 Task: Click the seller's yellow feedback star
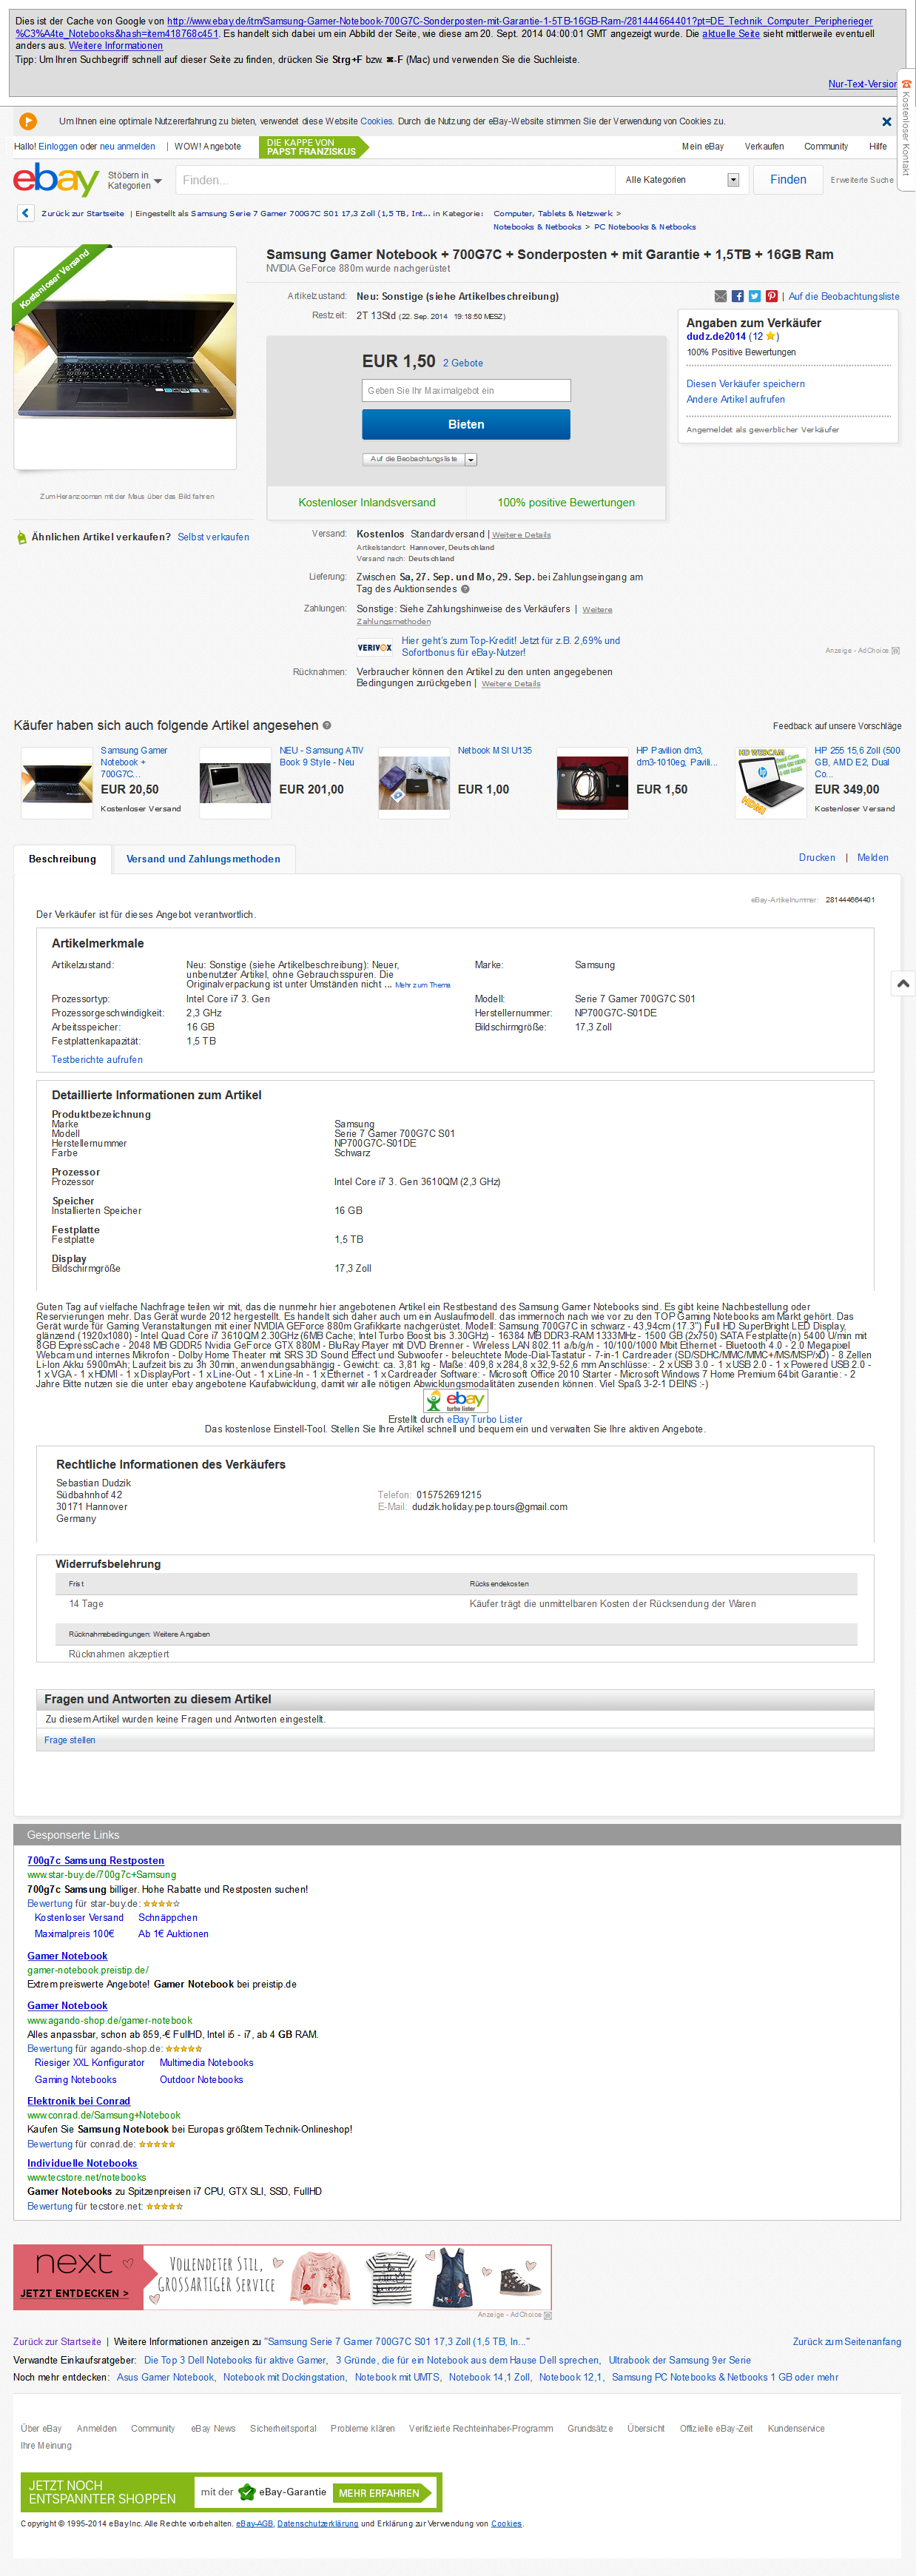pos(770,337)
